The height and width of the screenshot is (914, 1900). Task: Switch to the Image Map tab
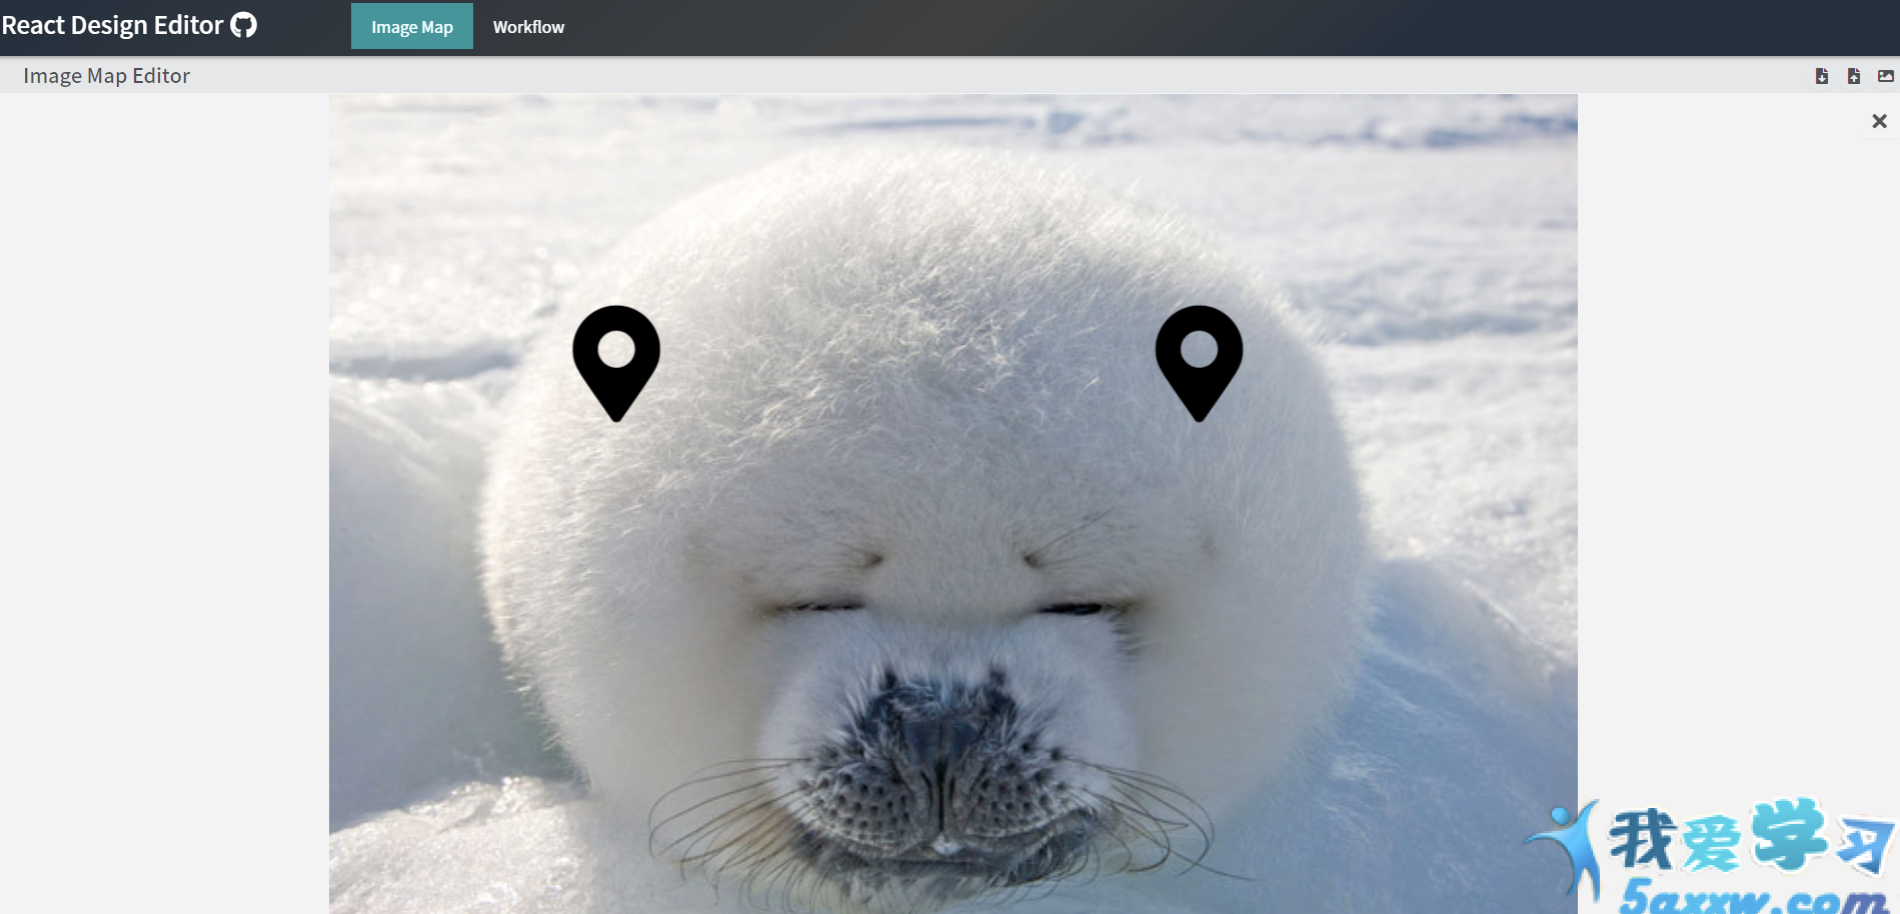pos(412,27)
